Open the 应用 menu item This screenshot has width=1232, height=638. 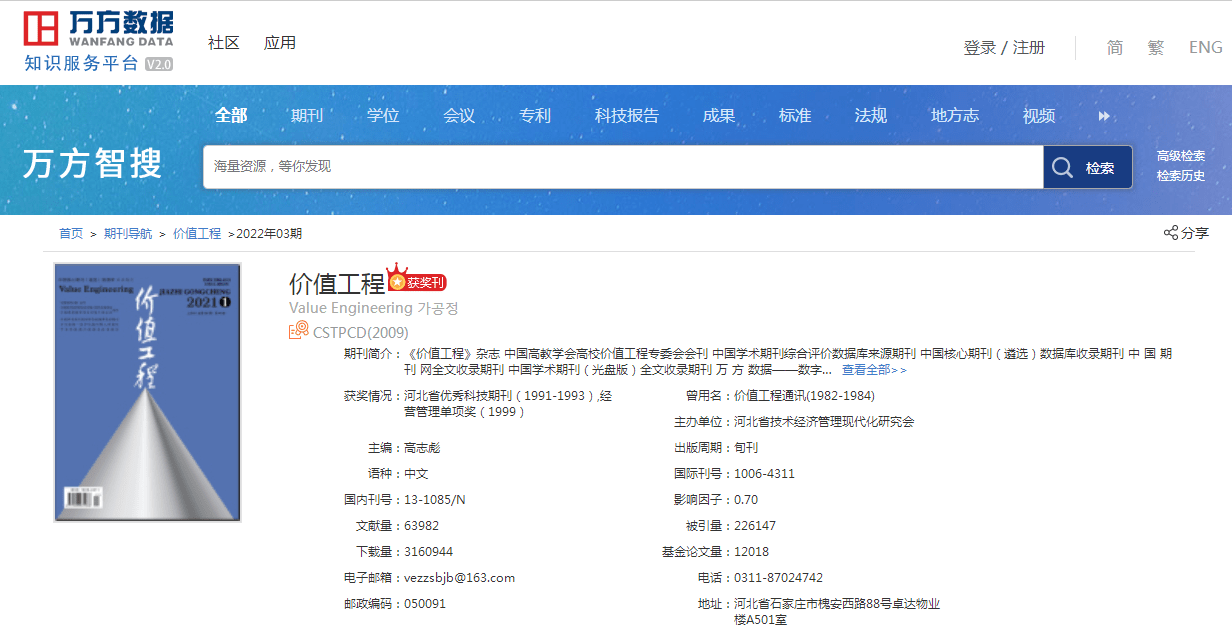point(280,43)
